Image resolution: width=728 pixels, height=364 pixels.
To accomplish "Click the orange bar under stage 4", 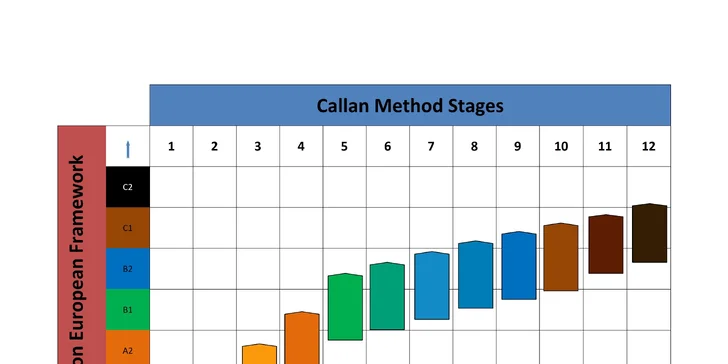I will point(302,338).
